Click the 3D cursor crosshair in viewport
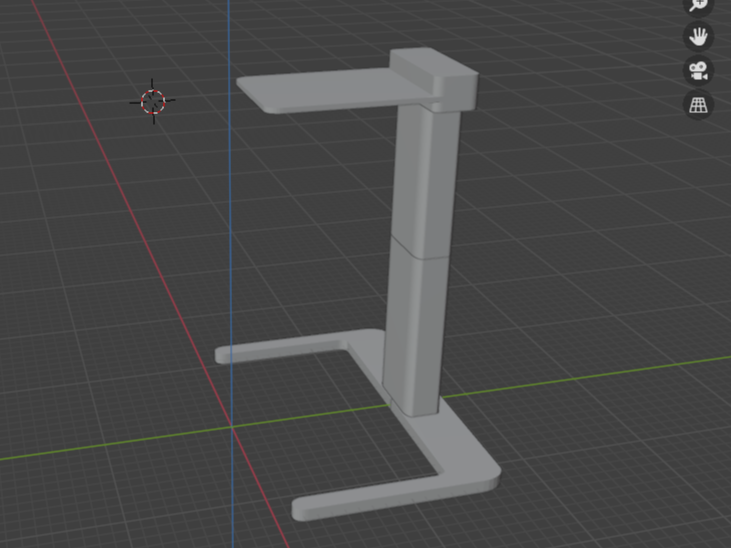Viewport: 731px width, 548px height. (153, 101)
